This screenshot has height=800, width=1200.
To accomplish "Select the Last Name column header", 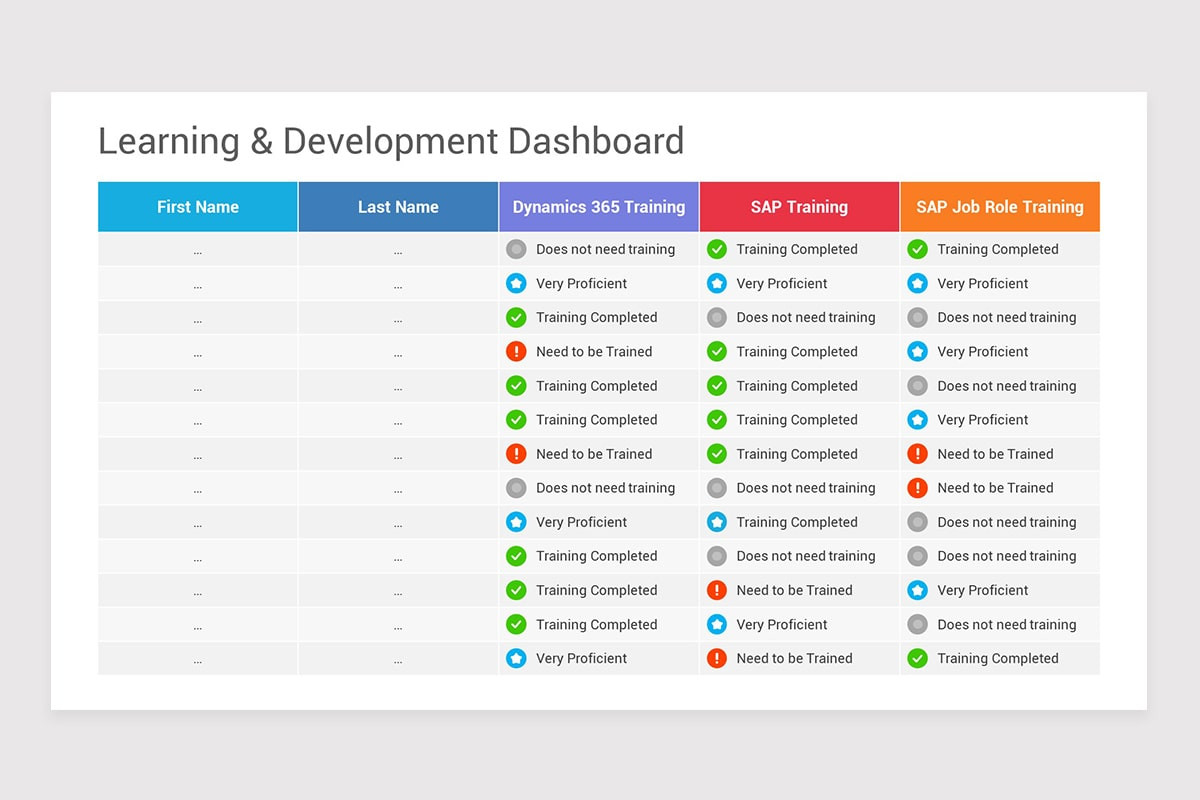I will [398, 207].
